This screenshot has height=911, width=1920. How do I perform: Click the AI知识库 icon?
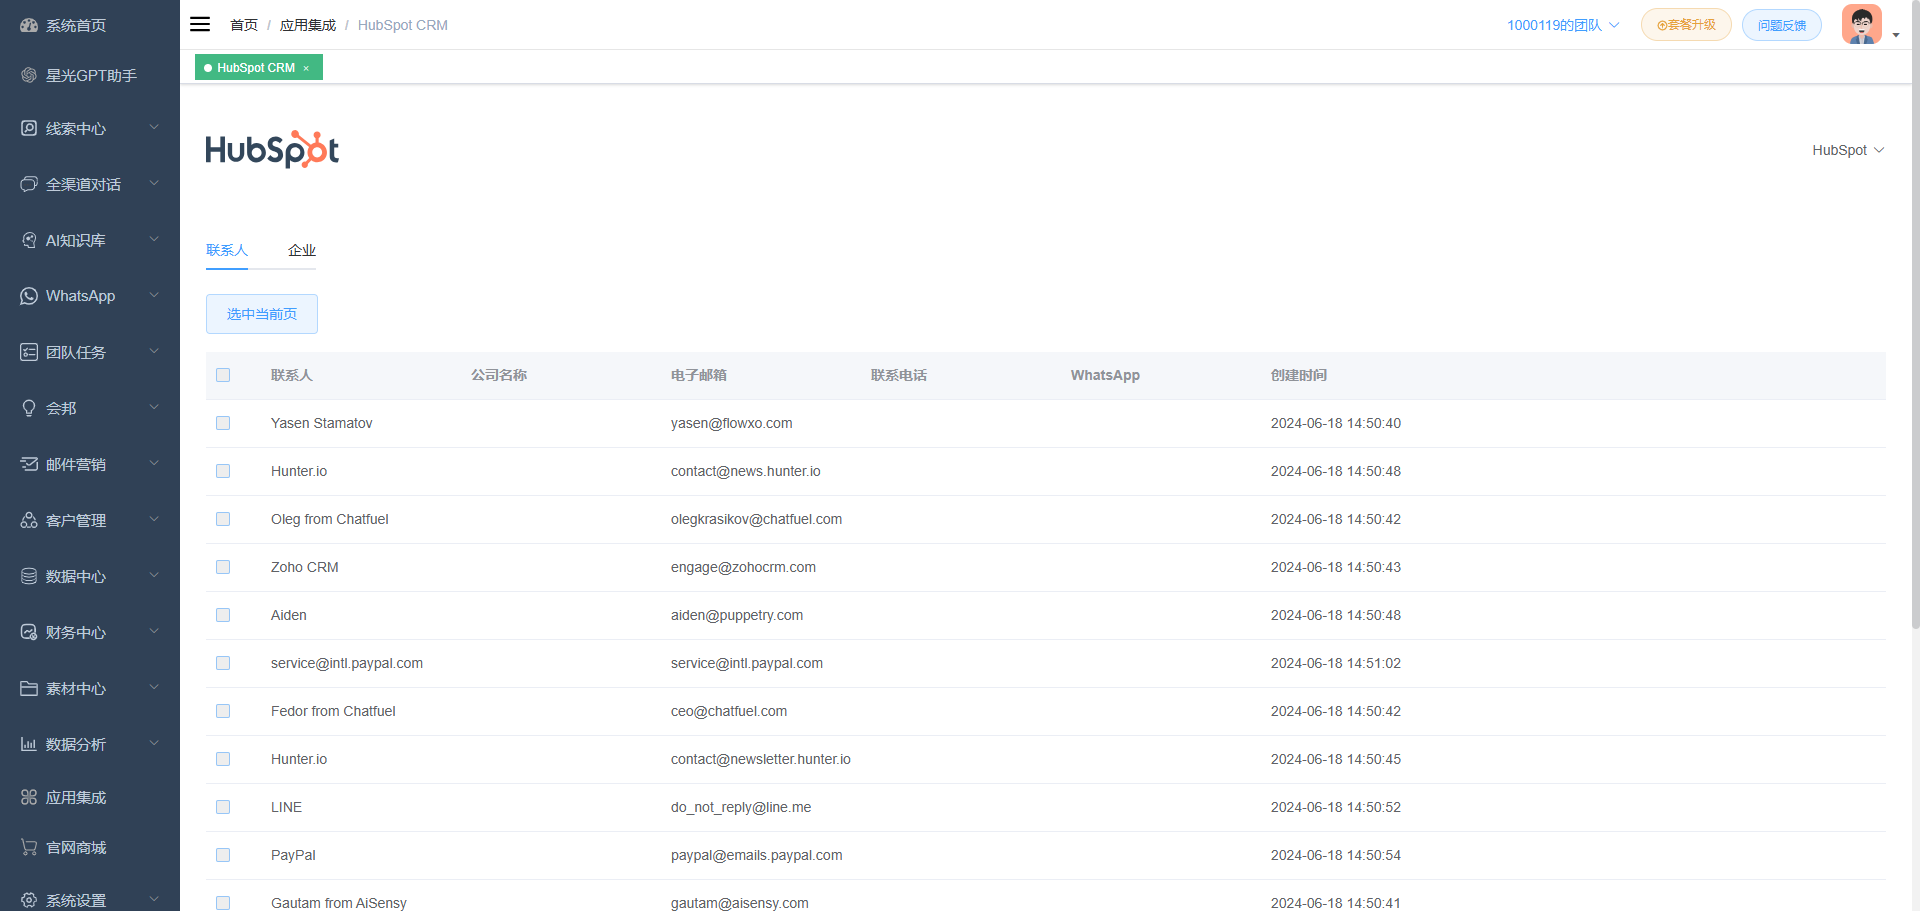(x=29, y=240)
